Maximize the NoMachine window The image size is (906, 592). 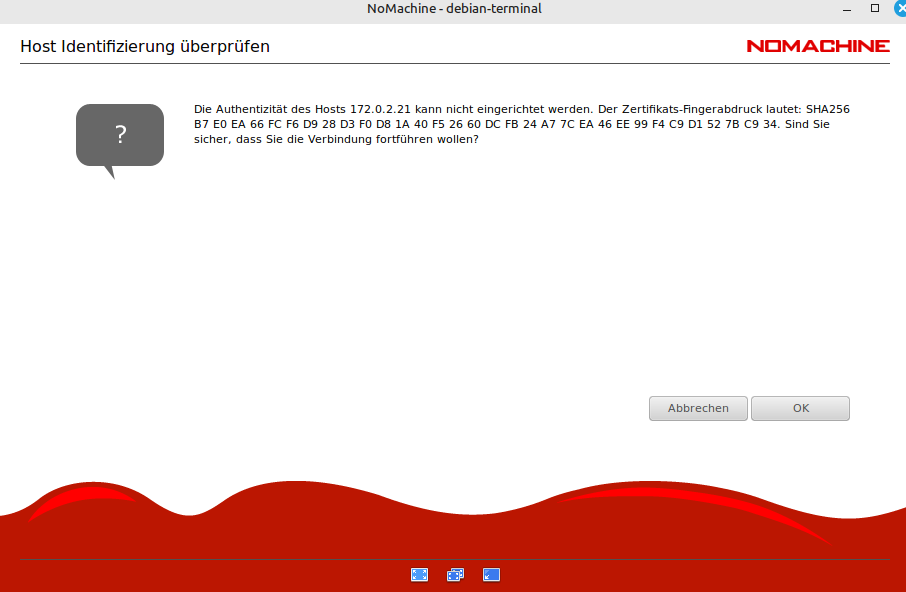tap(874, 8)
